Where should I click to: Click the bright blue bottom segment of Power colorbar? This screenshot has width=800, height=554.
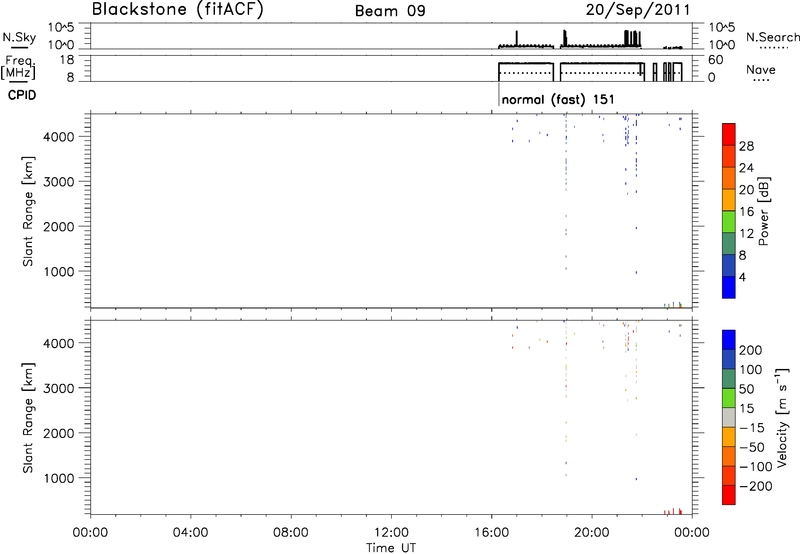729,287
